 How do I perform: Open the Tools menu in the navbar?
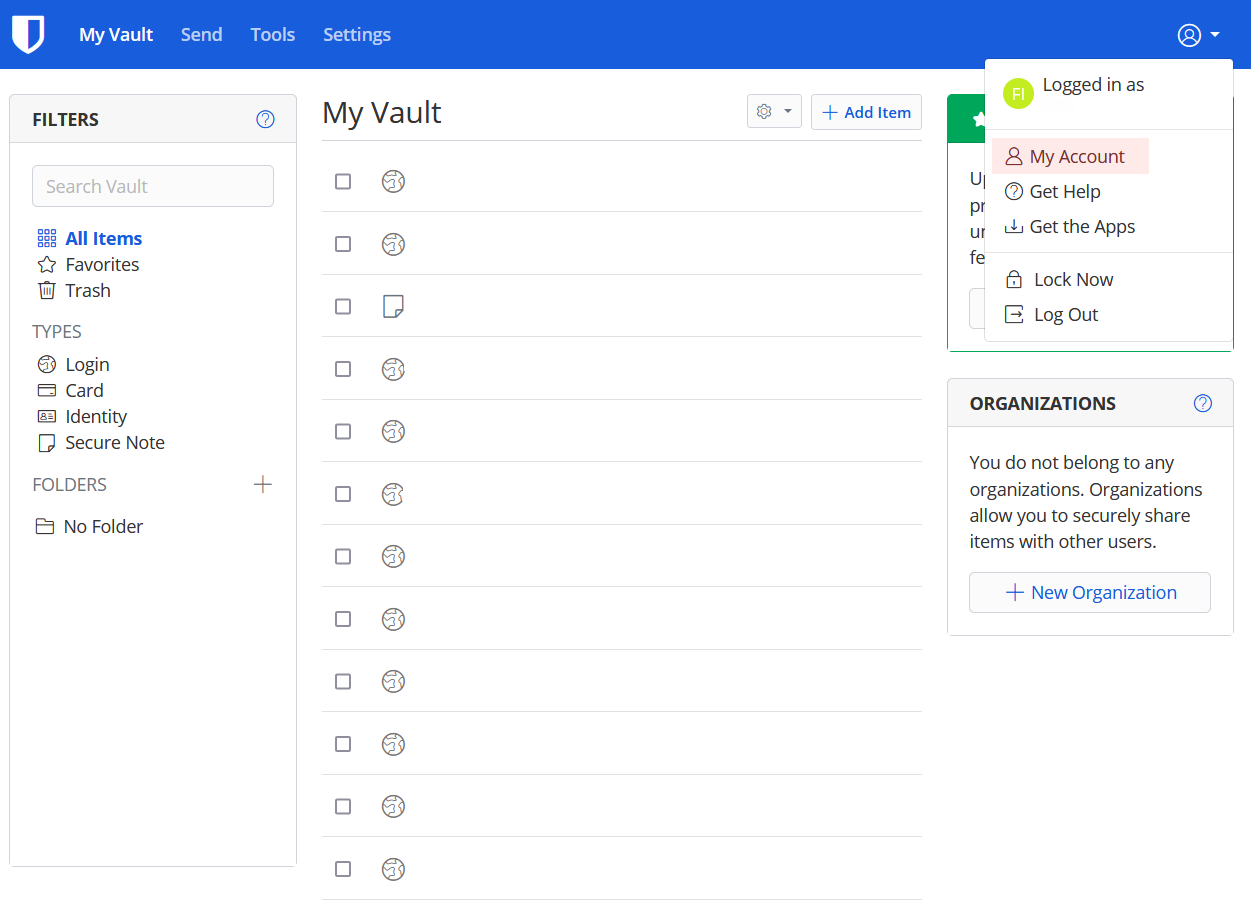coord(272,34)
